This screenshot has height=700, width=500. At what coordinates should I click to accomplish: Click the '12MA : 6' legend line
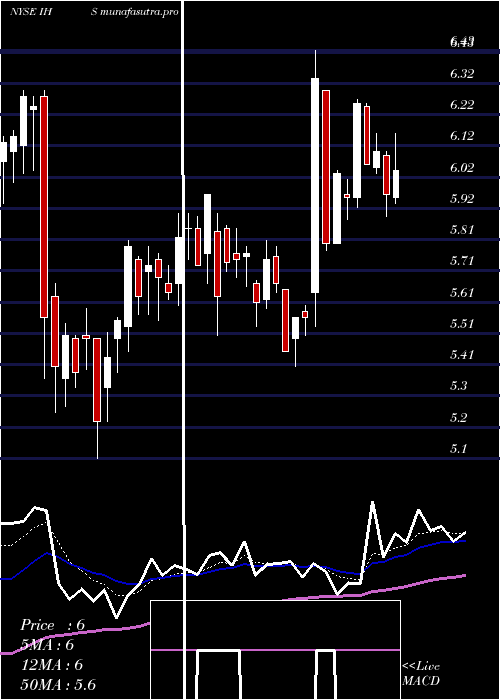52,665
